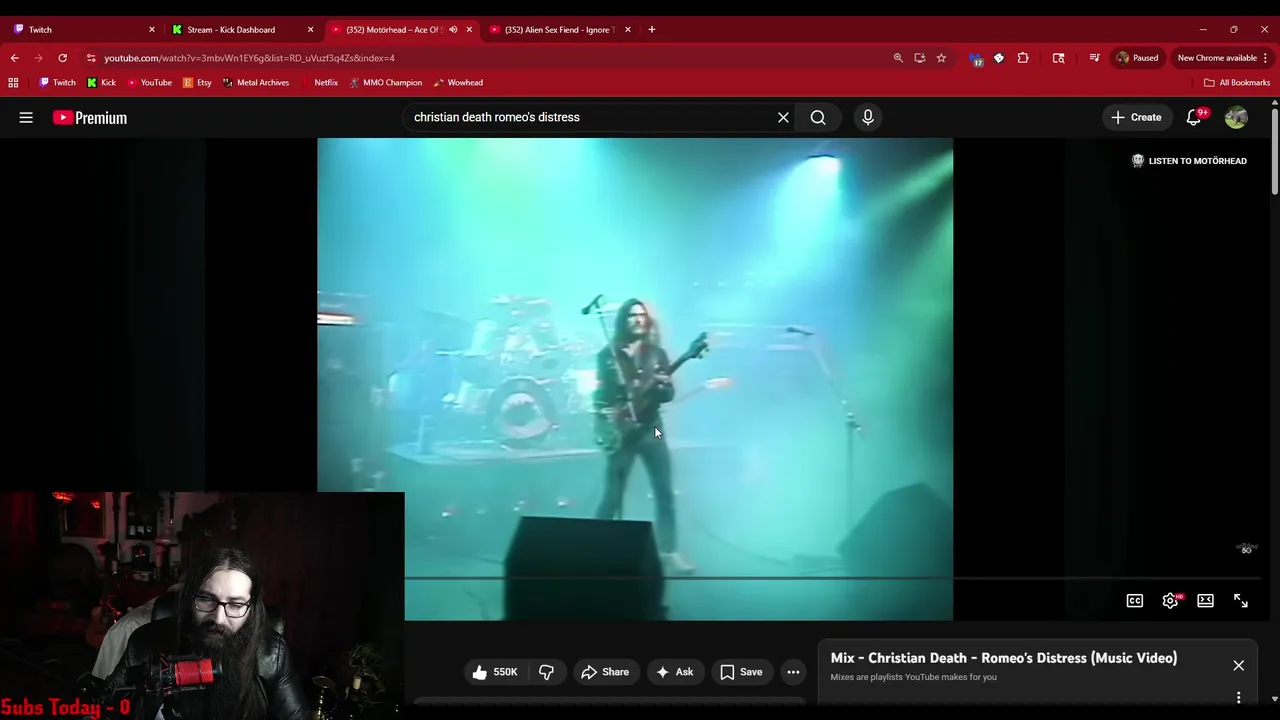This screenshot has width=1280, height=720.
Task: Open the Twitch bookmark
Action: (57, 83)
